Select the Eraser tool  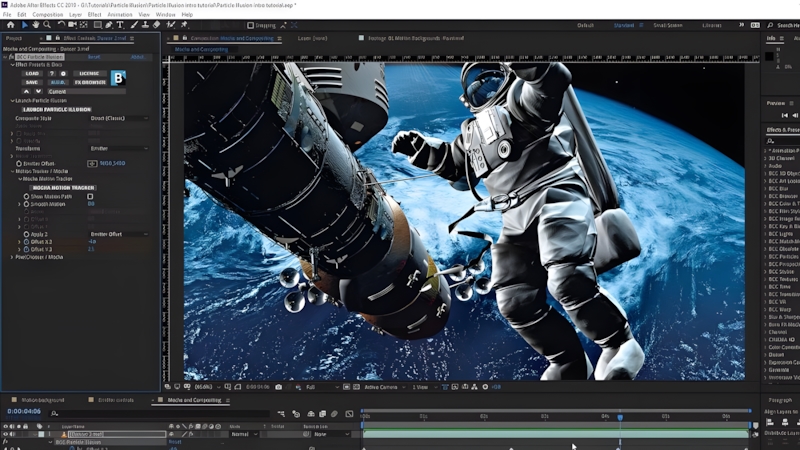tap(157, 24)
